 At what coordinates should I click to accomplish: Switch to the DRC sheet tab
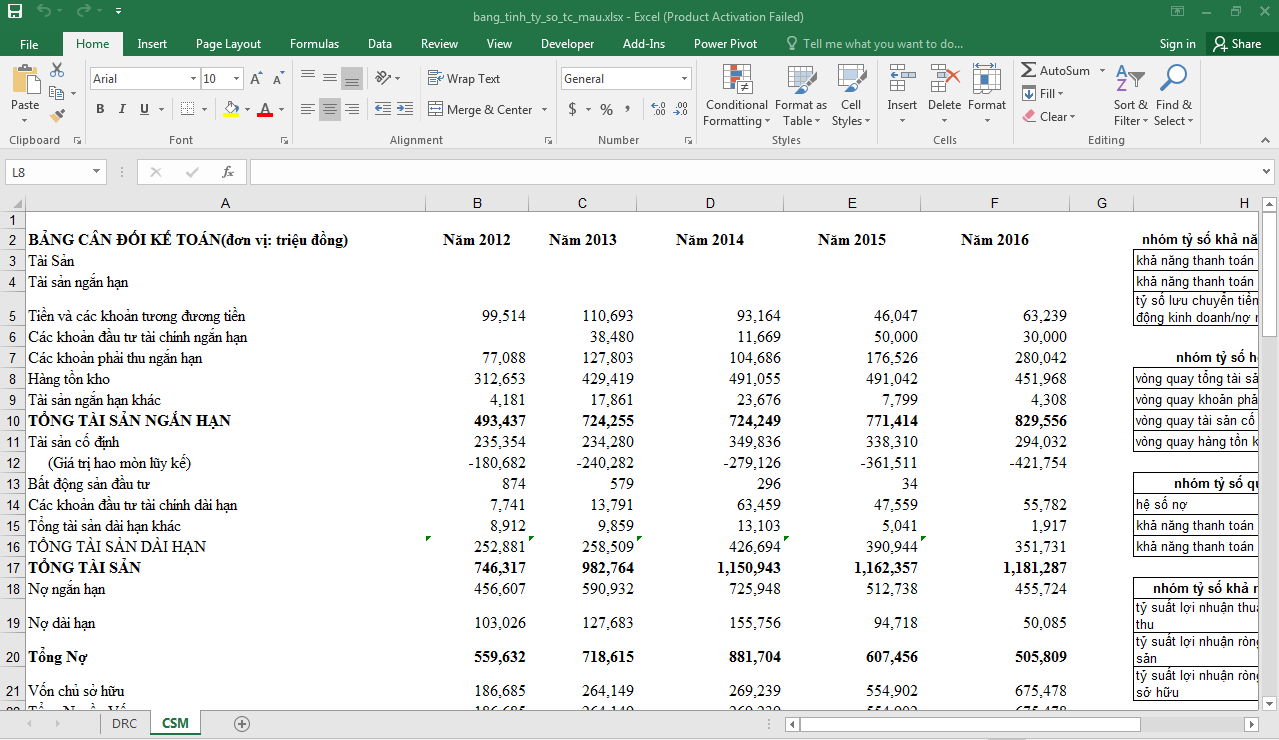tap(124, 723)
